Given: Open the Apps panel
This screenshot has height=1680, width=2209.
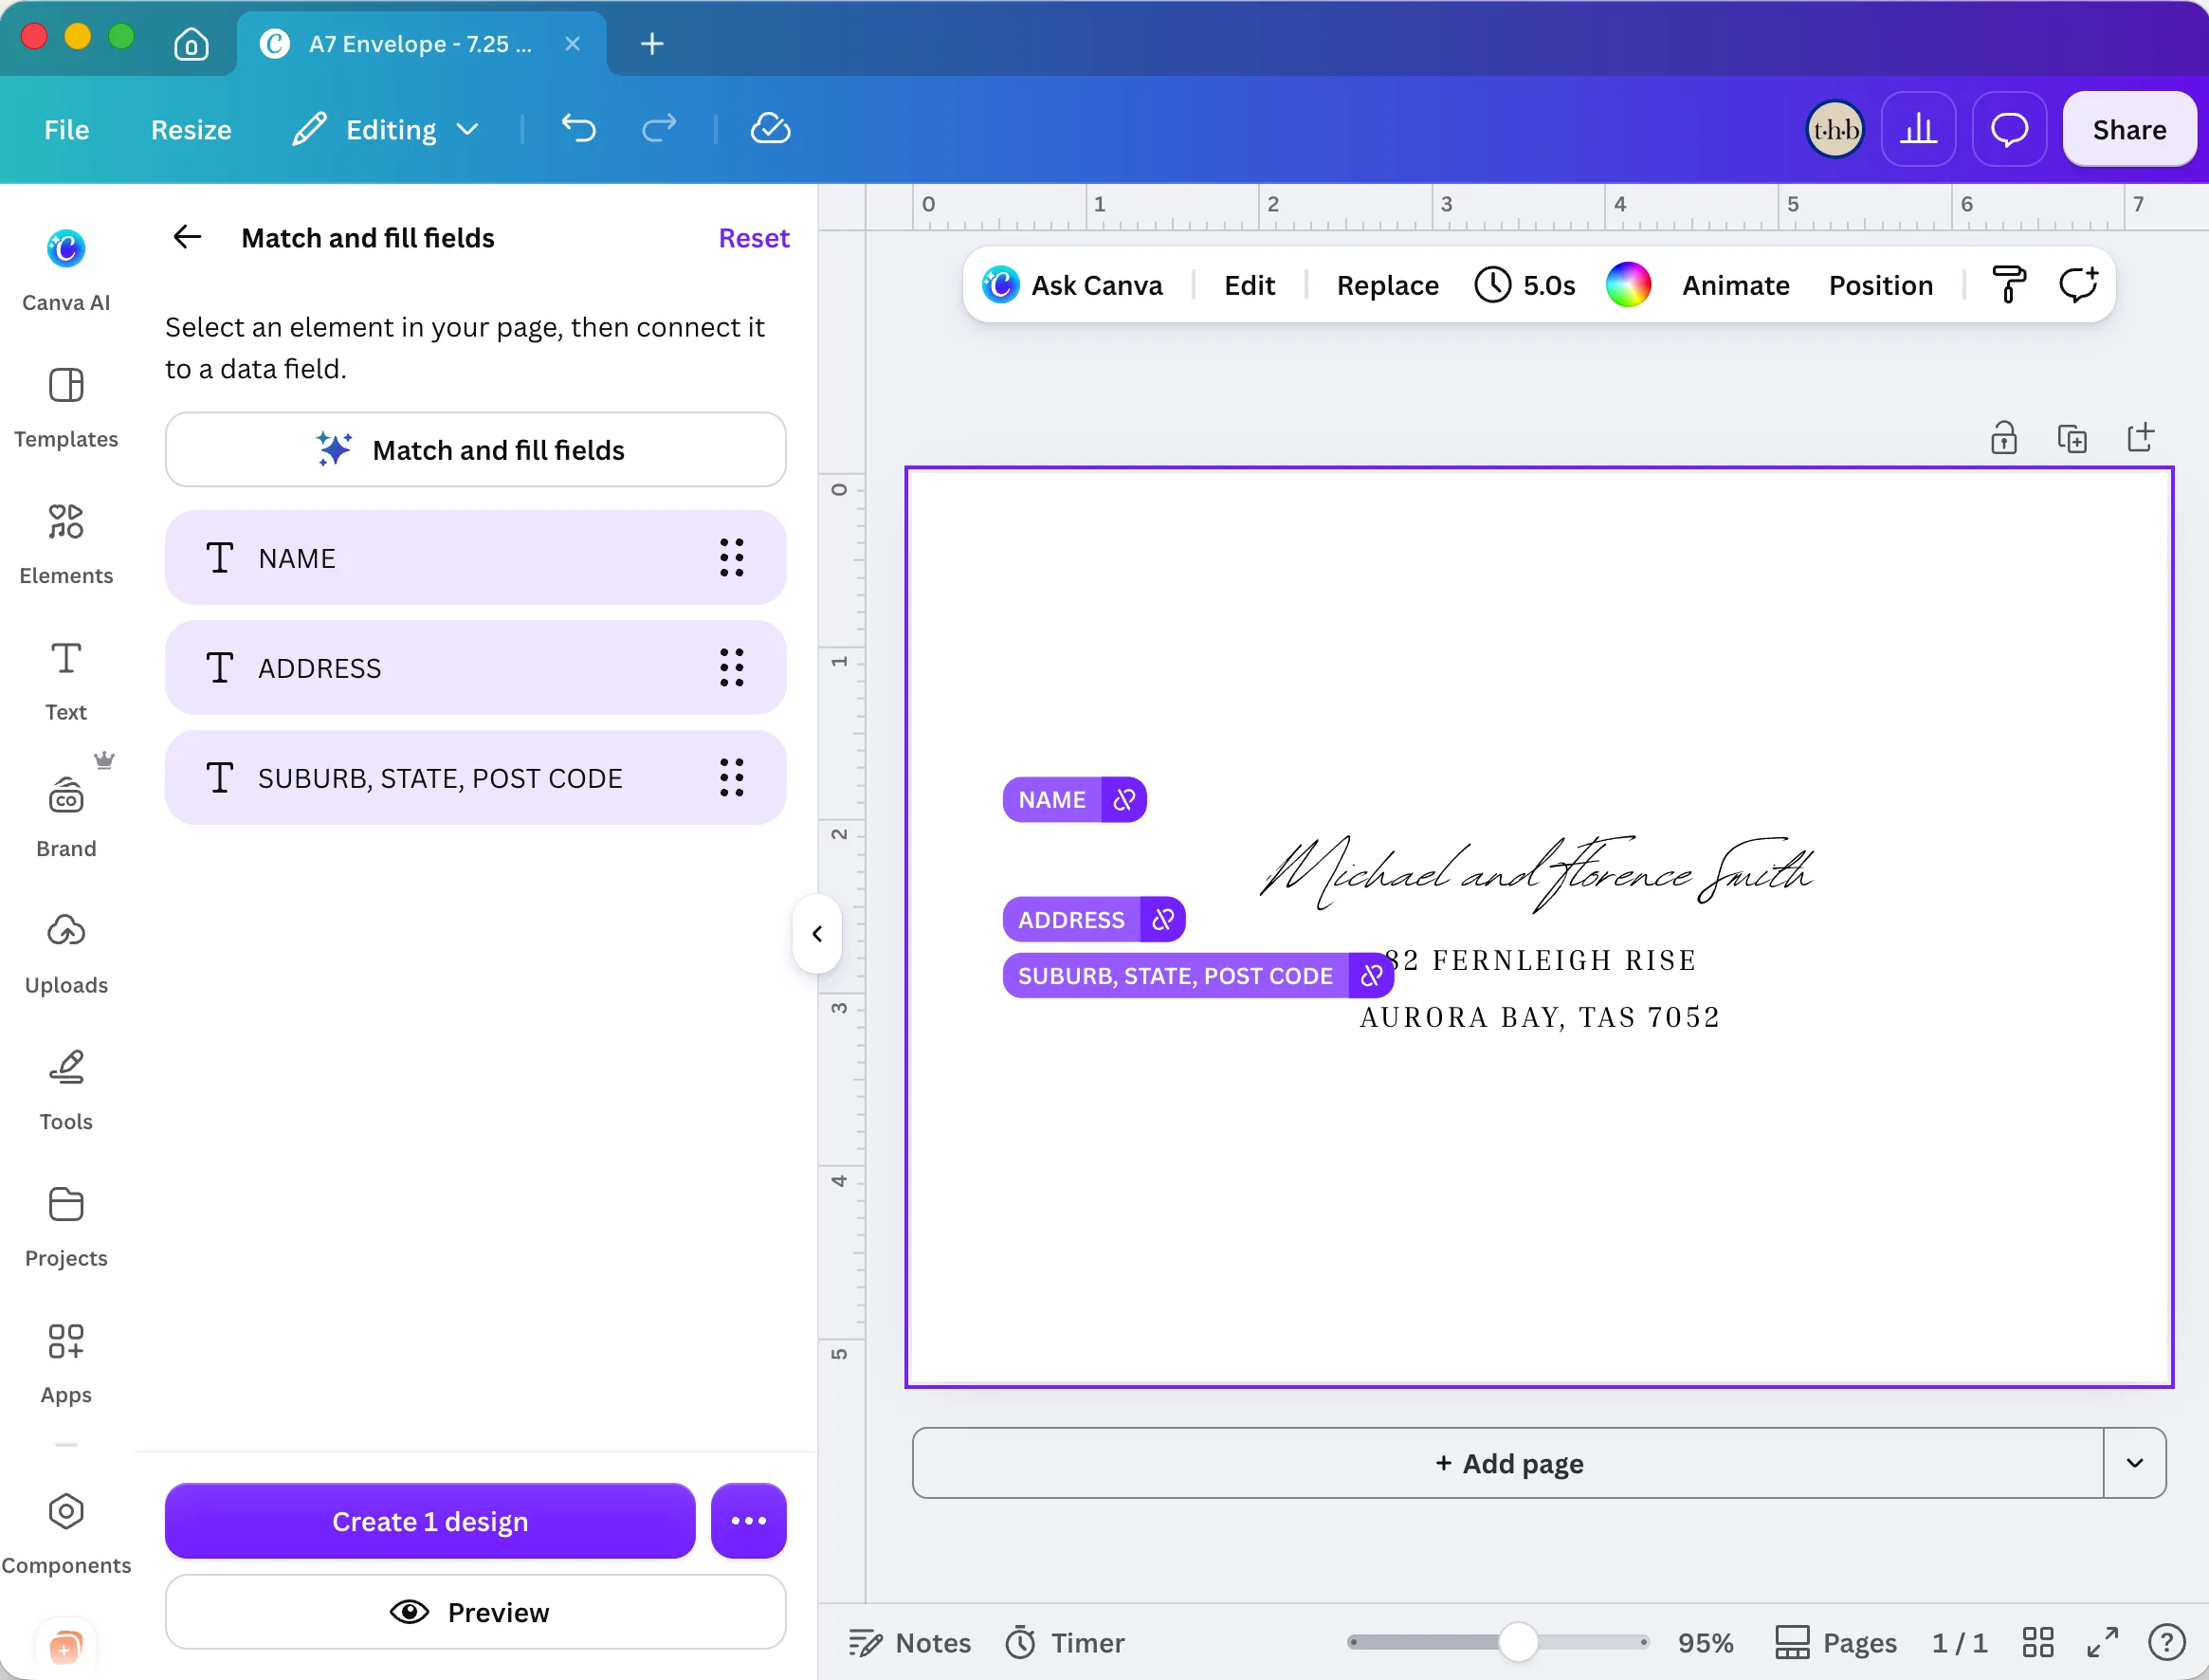Looking at the screenshot, I should click(x=66, y=1364).
